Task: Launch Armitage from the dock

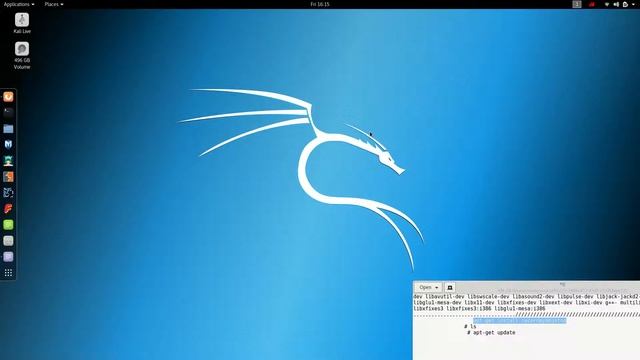Action: pos(8,161)
